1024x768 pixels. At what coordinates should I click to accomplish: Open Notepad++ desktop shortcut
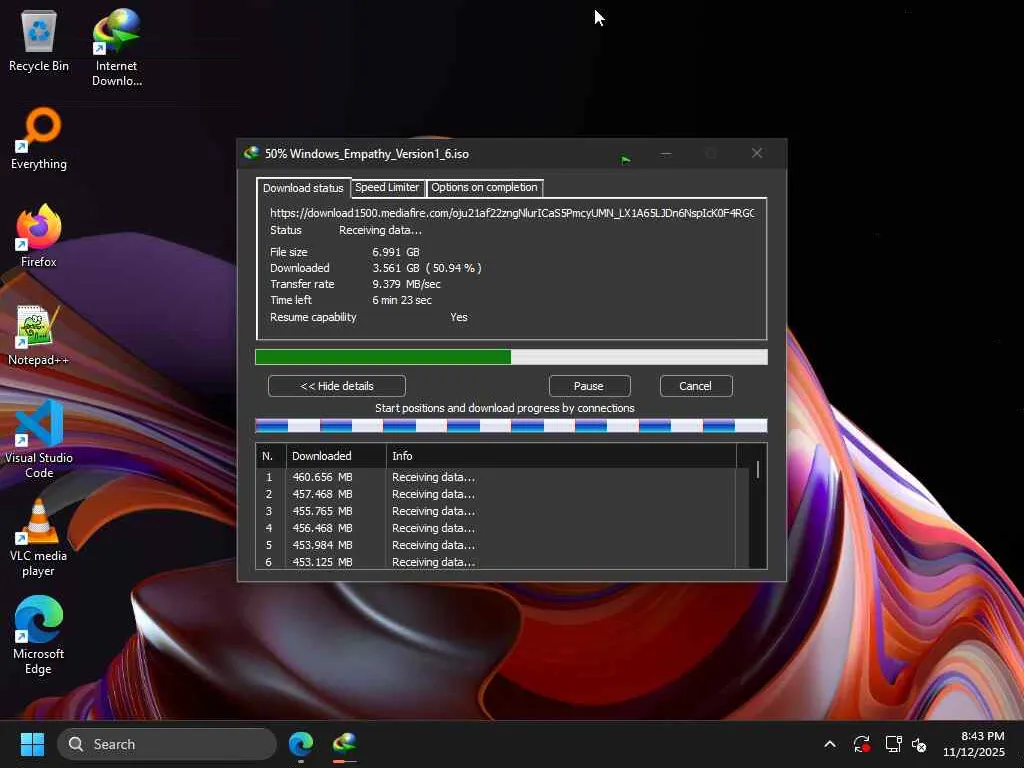point(39,327)
